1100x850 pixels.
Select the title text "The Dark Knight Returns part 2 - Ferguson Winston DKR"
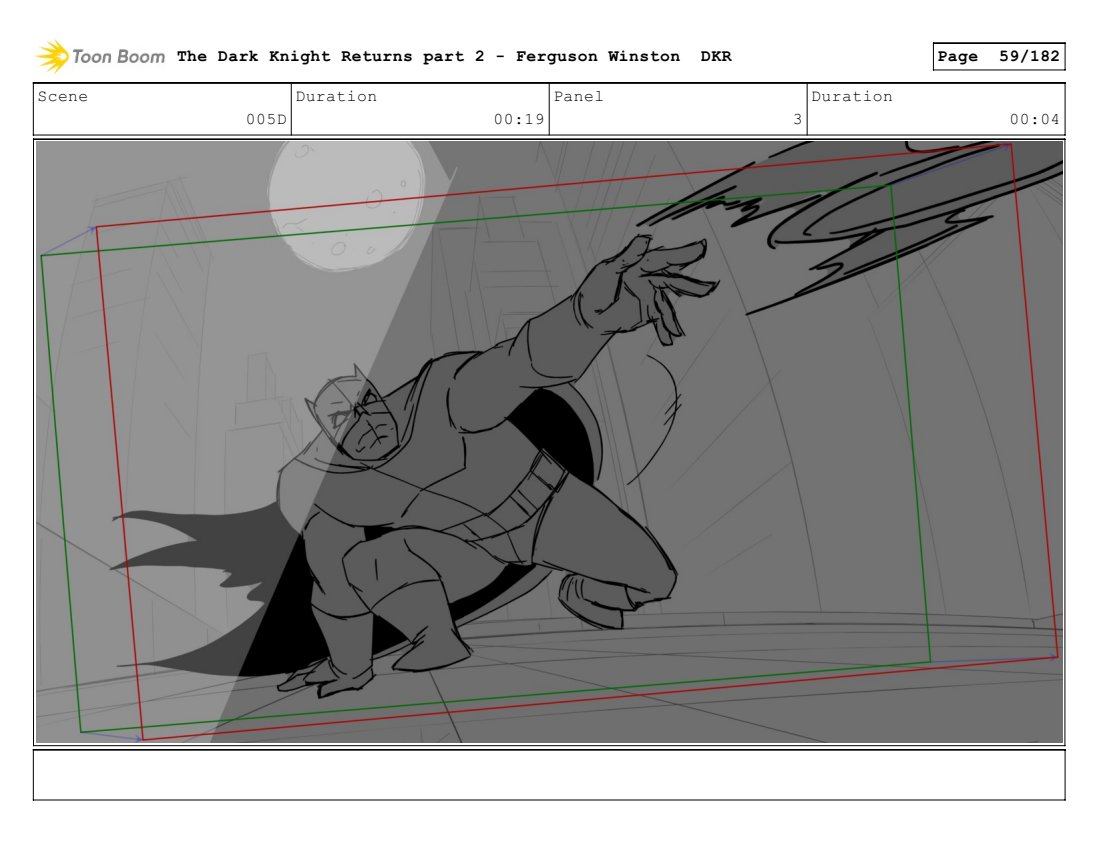pyautogui.click(x=454, y=56)
